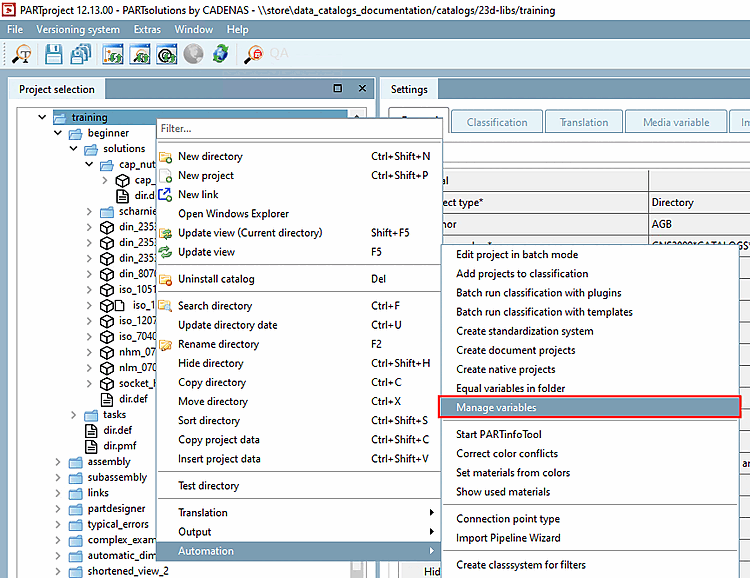
Task: Open the File menu
Action: [x=15, y=29]
